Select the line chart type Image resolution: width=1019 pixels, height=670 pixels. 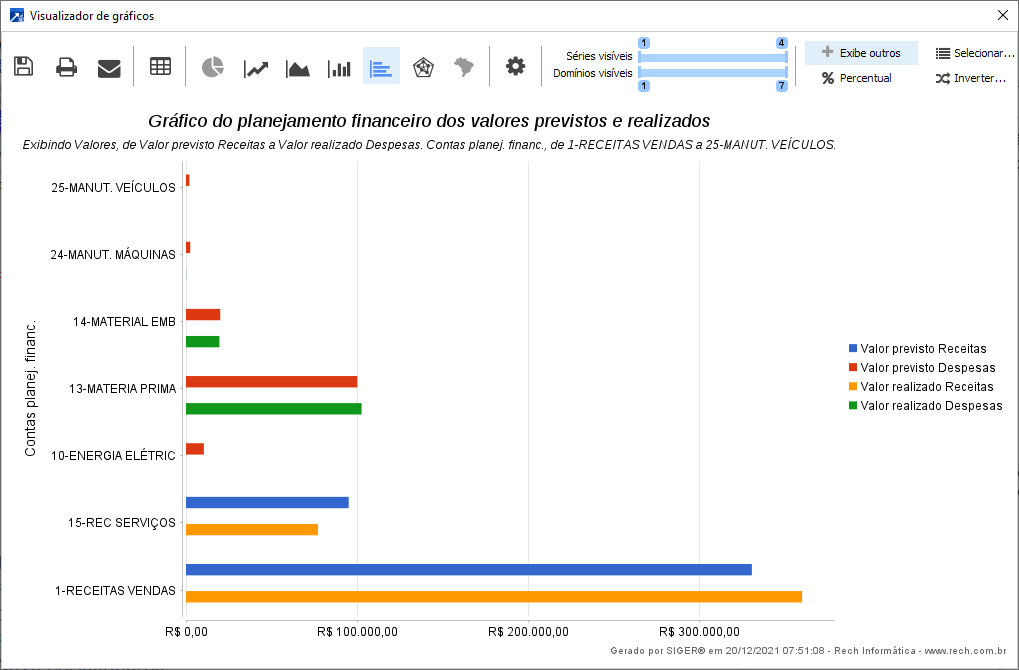(x=256, y=67)
